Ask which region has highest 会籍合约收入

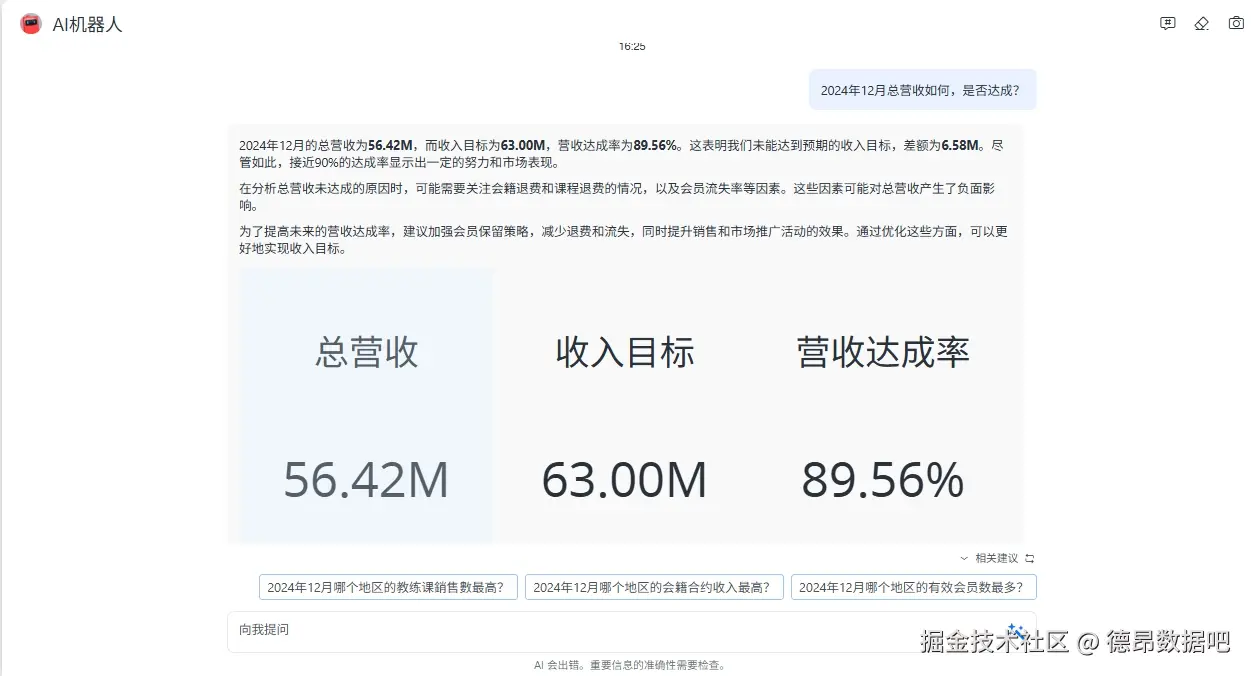[x=654, y=587]
